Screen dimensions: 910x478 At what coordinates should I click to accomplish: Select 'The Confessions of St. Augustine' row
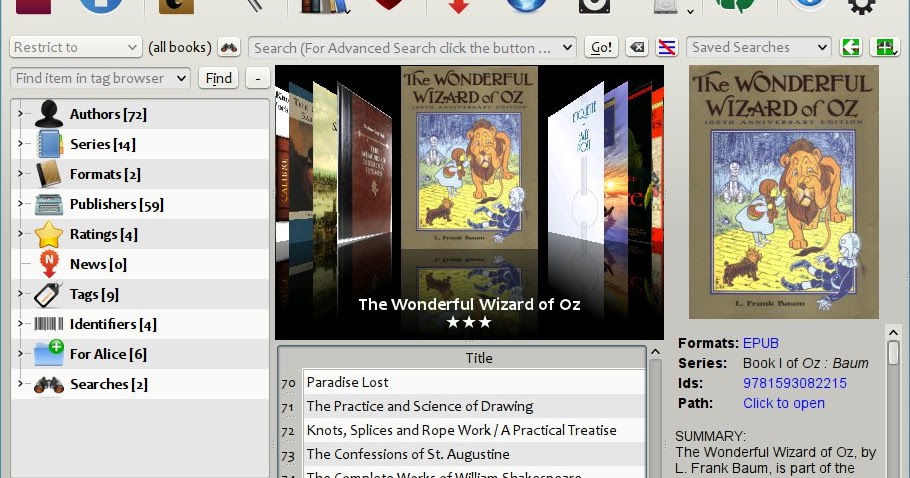pyautogui.click(x=474, y=454)
